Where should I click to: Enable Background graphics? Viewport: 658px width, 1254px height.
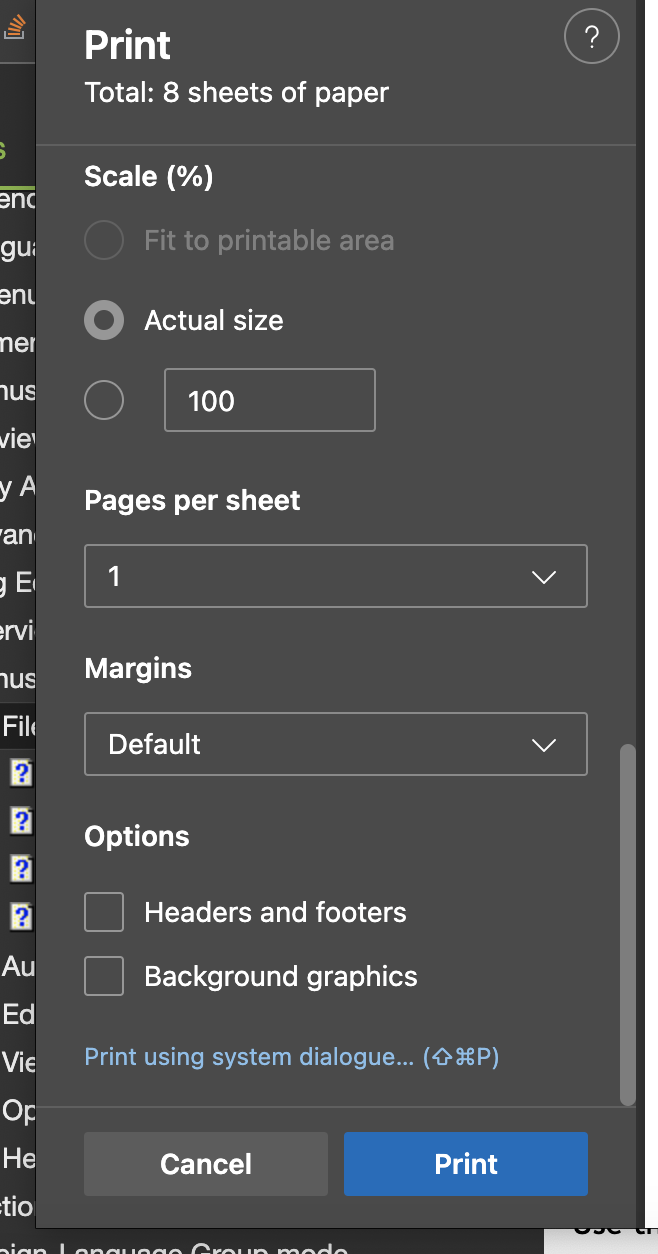tap(104, 976)
